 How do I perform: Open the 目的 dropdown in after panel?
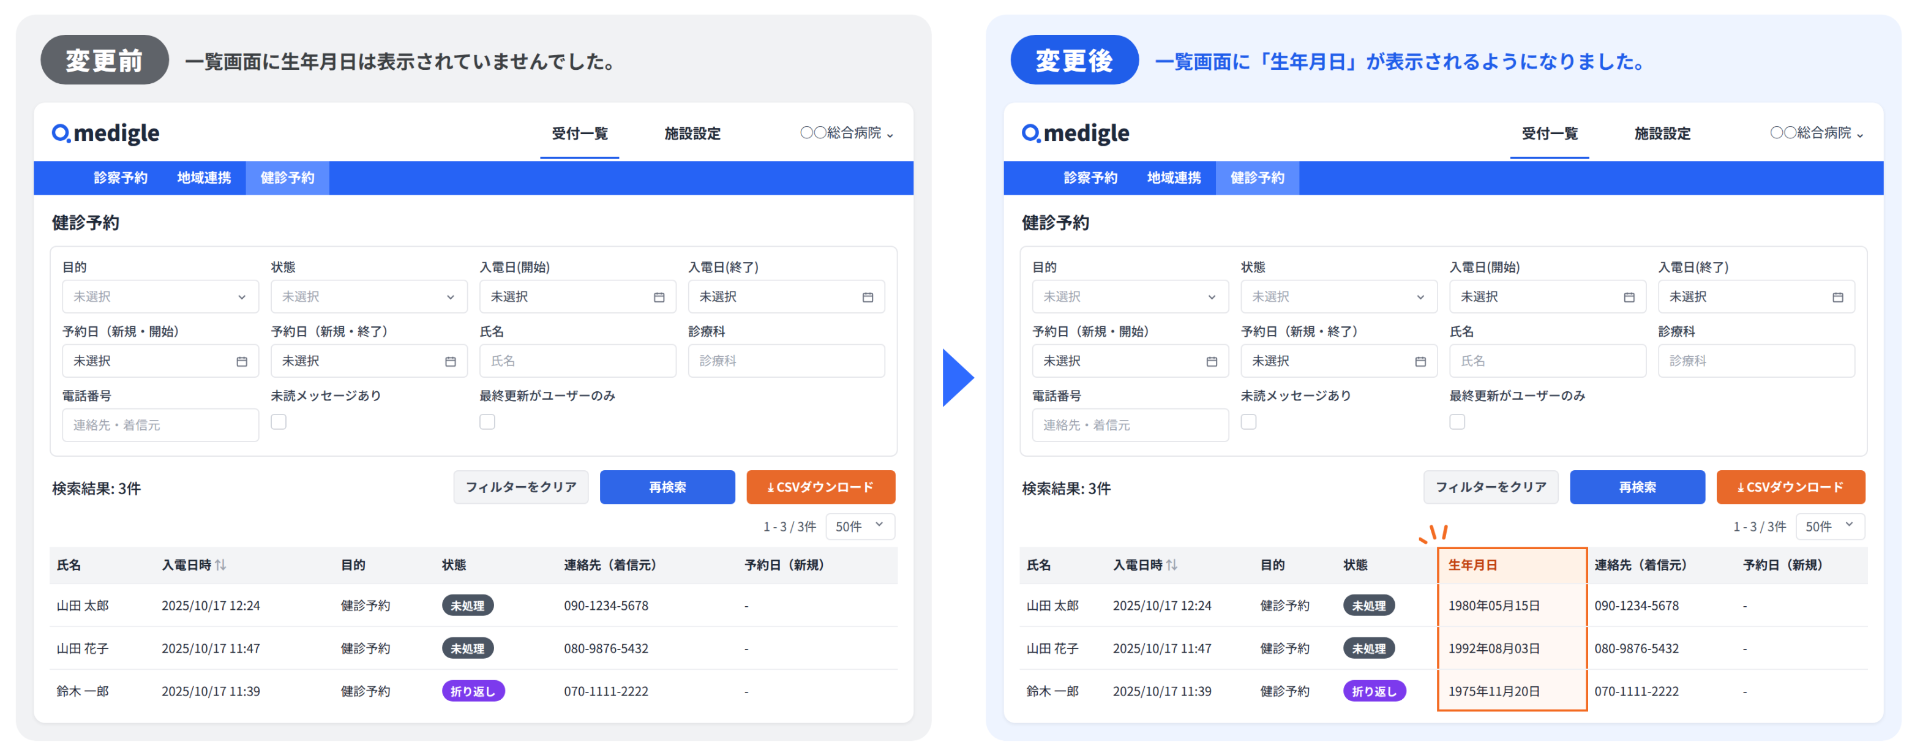[1130, 297]
